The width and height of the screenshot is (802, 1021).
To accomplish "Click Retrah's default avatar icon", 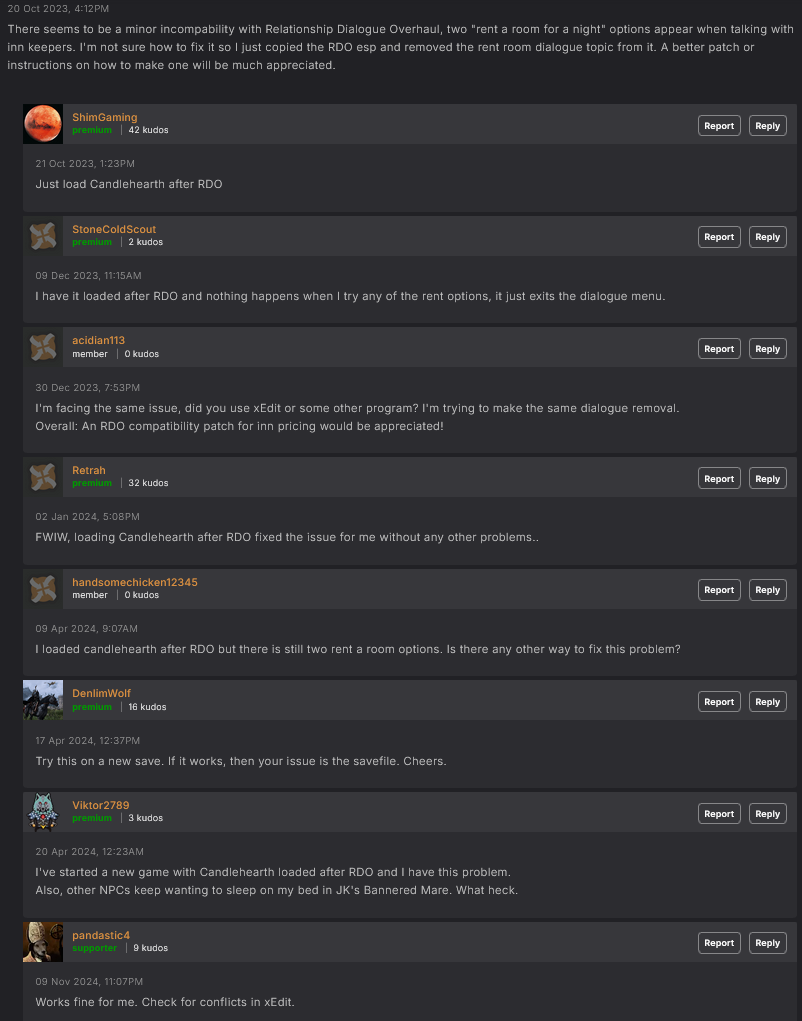I will click(43, 477).
